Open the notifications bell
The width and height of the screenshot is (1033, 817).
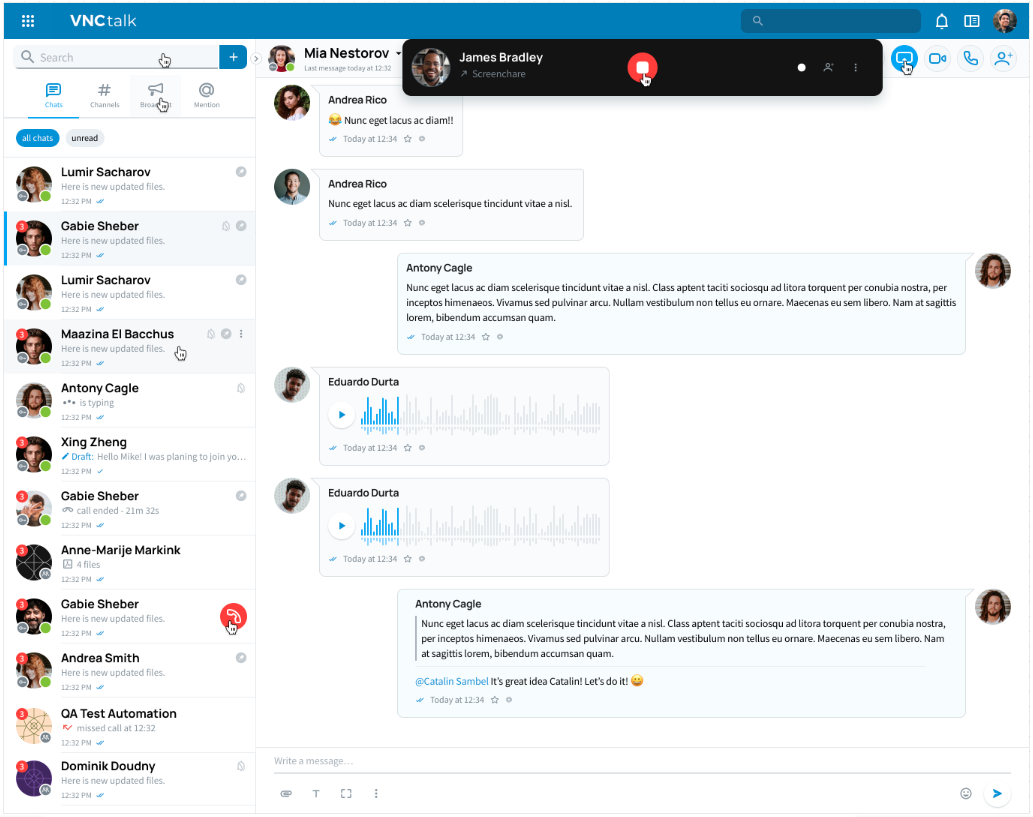coord(941,21)
